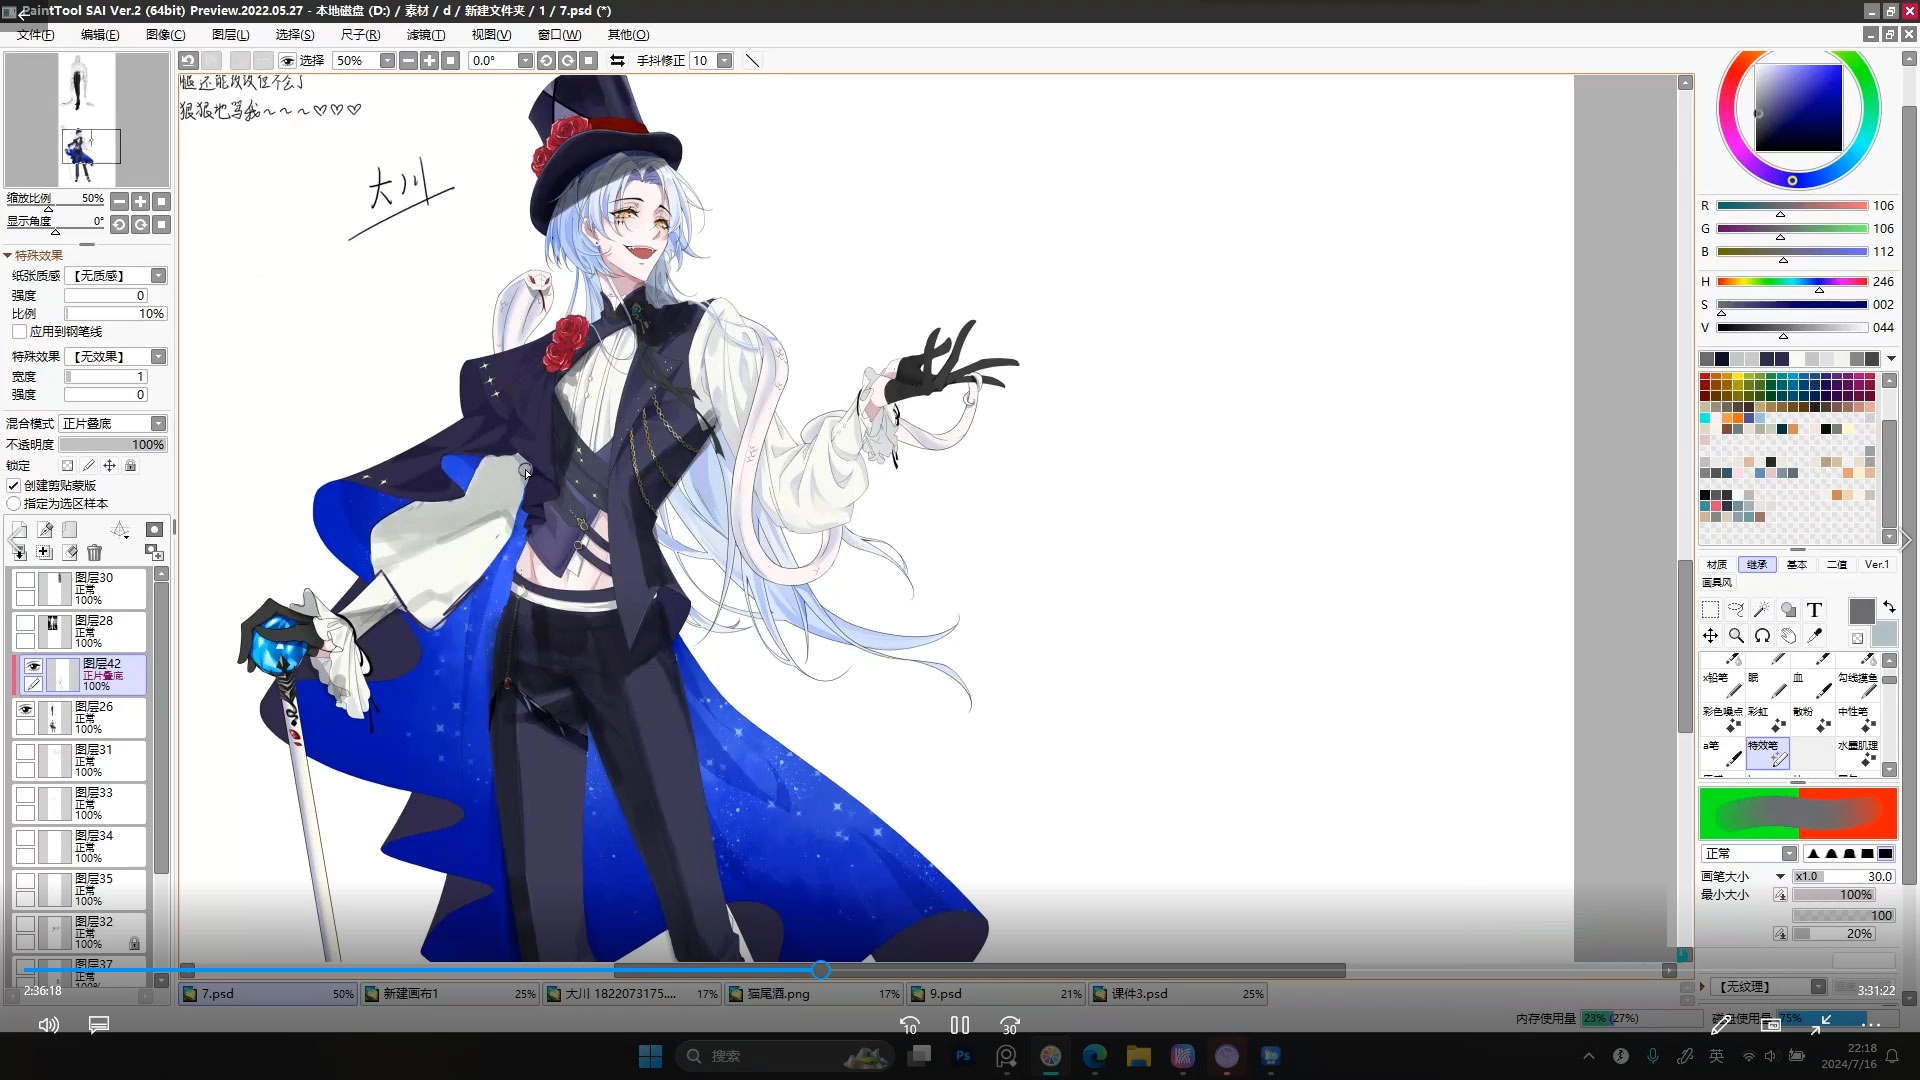The image size is (1920, 1080).
Task: Uncheck 创建剪贴蒙版 clipping mask checkbox
Action: pos(14,486)
